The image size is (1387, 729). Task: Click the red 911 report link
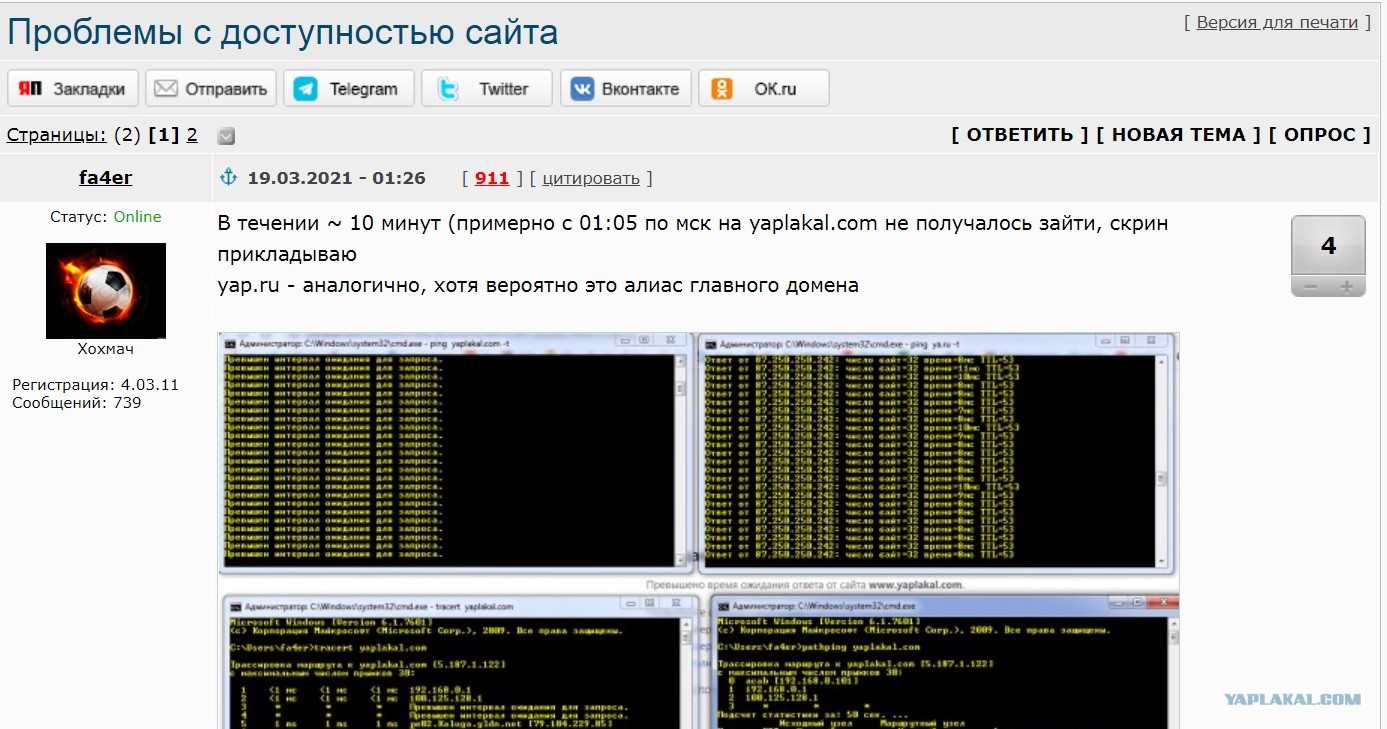(x=492, y=178)
